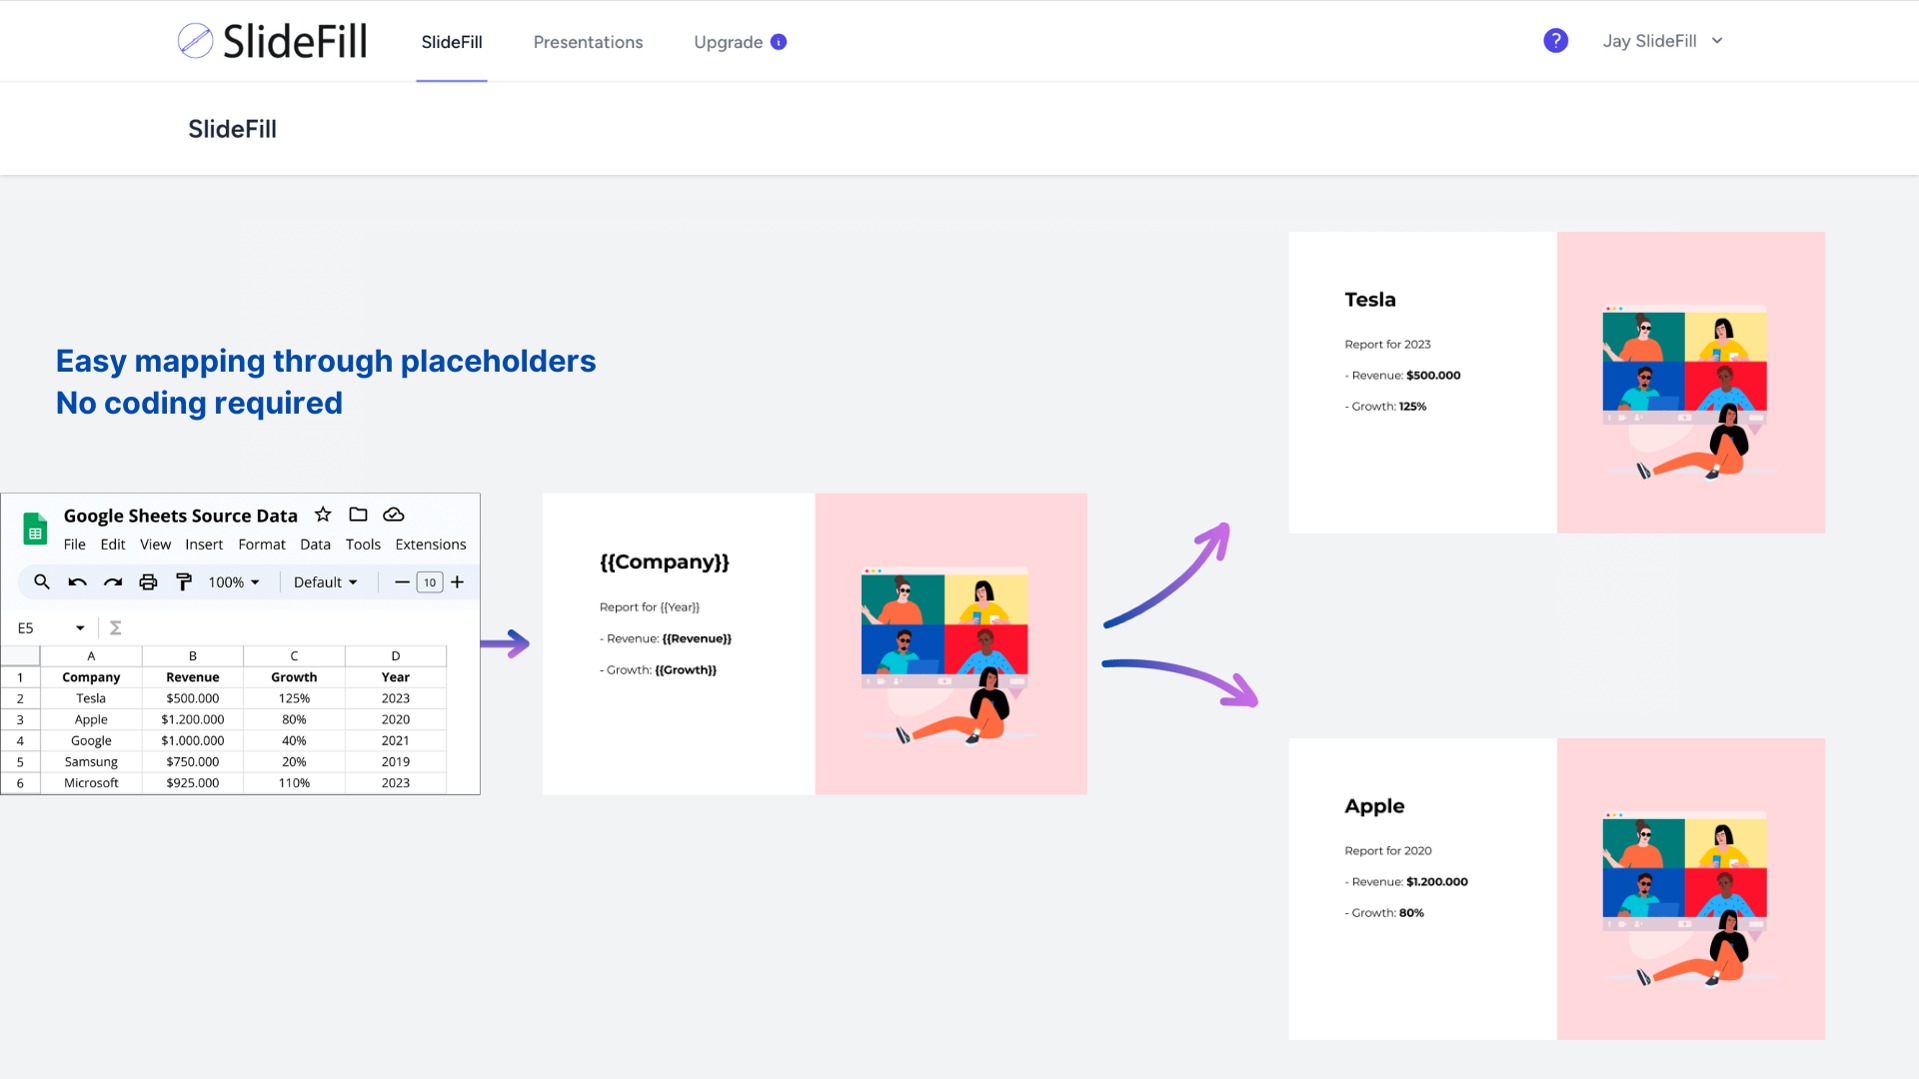Increase font size with plus button

point(457,582)
